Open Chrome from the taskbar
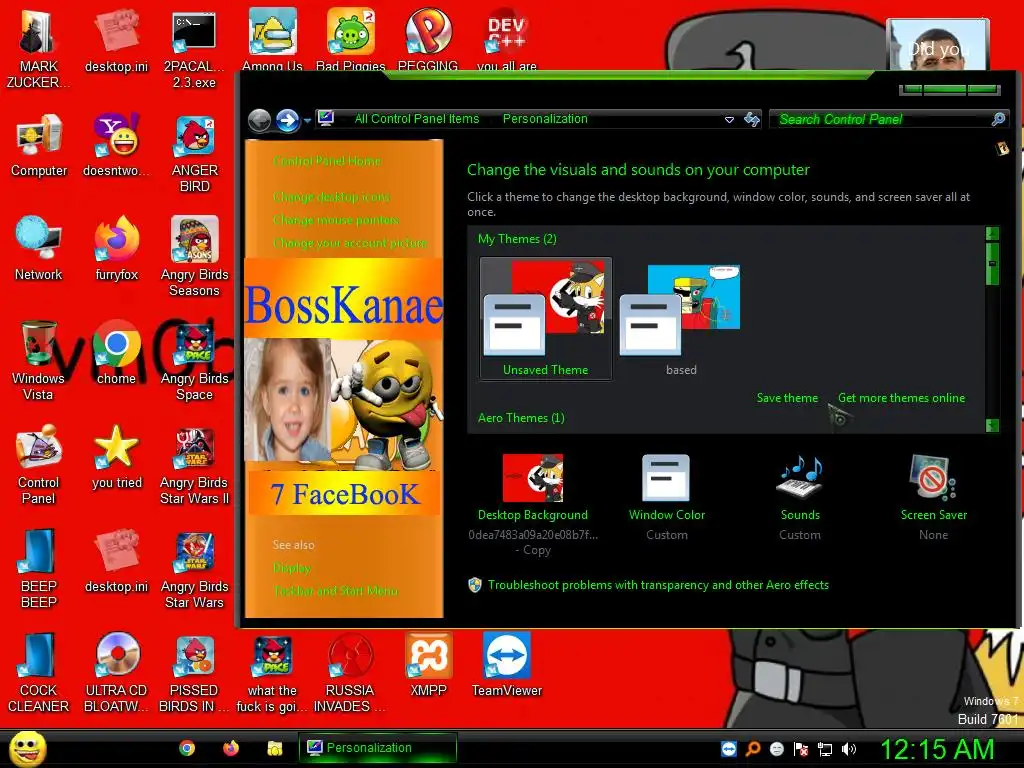This screenshot has height=768, width=1024. [187, 748]
